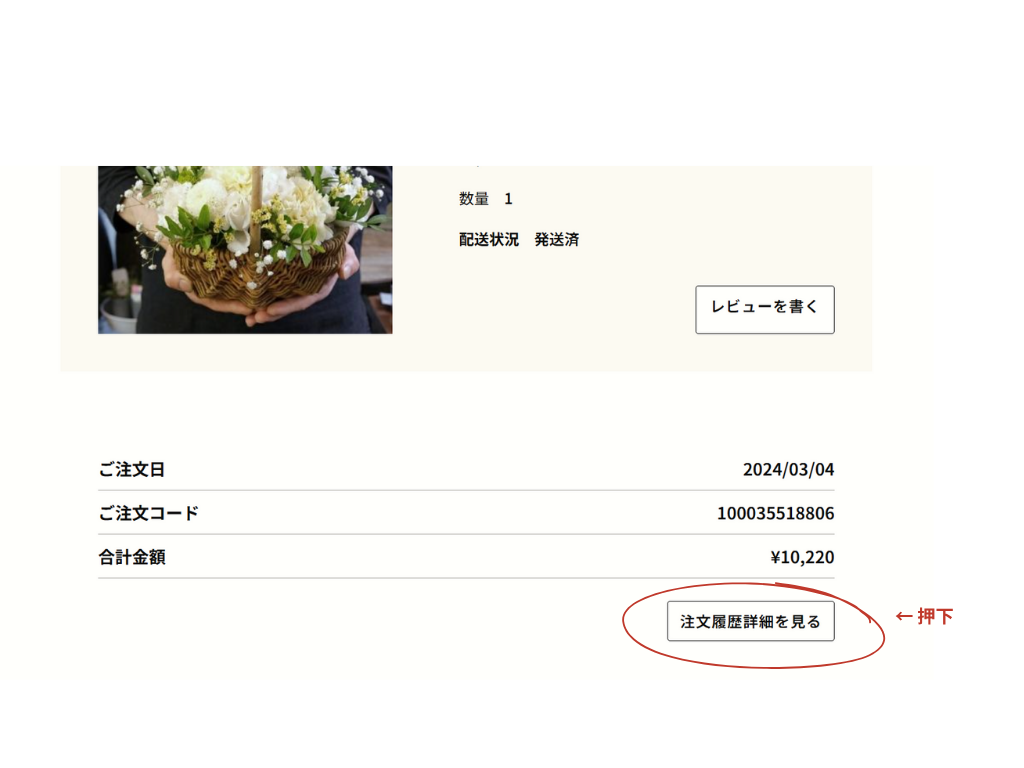Click the 合計金額 label
Viewport: 1024px width, 768px height.
tap(131, 557)
